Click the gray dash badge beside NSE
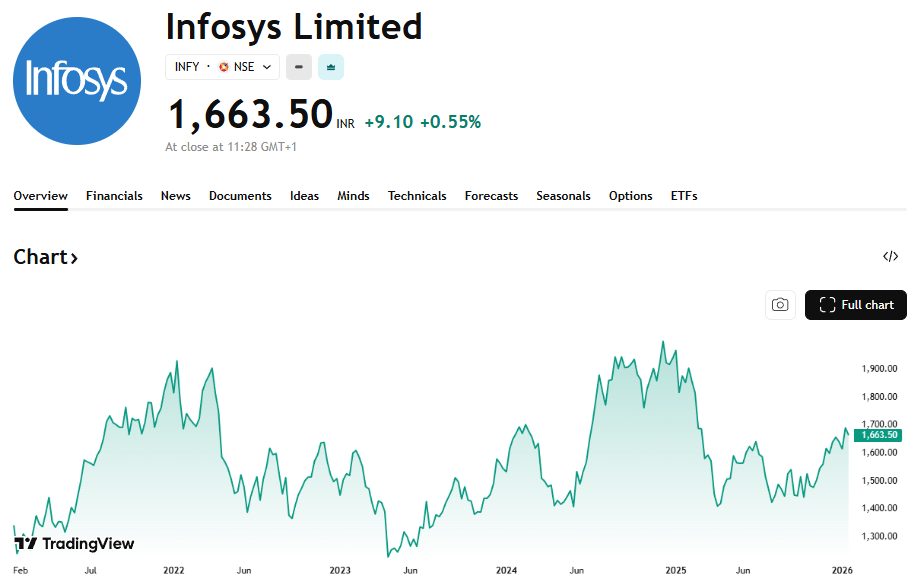Image resolution: width=913 pixels, height=583 pixels. point(299,67)
